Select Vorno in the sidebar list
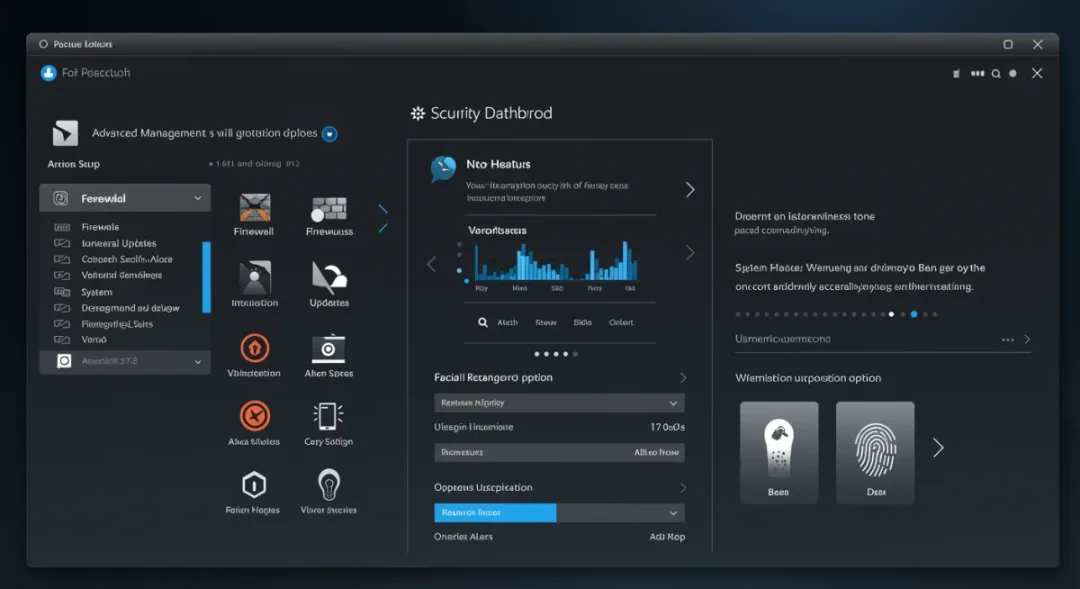Screen dimensions: 1080x589 (94, 340)
